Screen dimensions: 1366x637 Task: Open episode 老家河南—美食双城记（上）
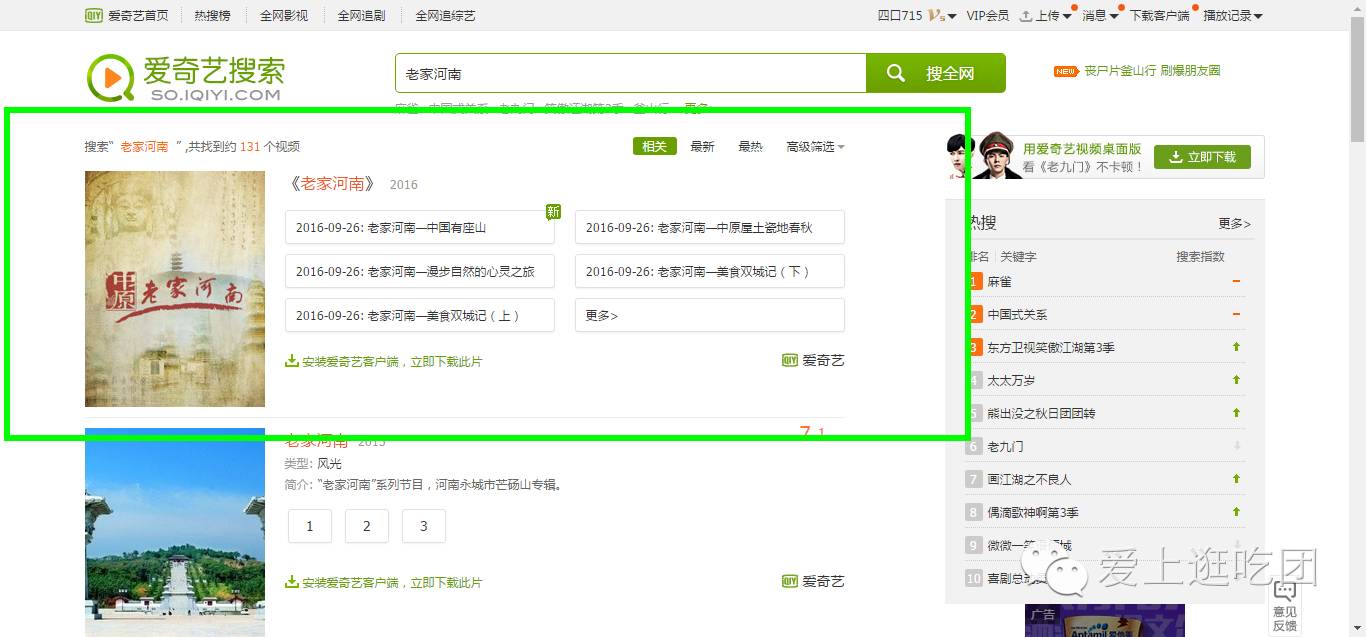point(420,315)
